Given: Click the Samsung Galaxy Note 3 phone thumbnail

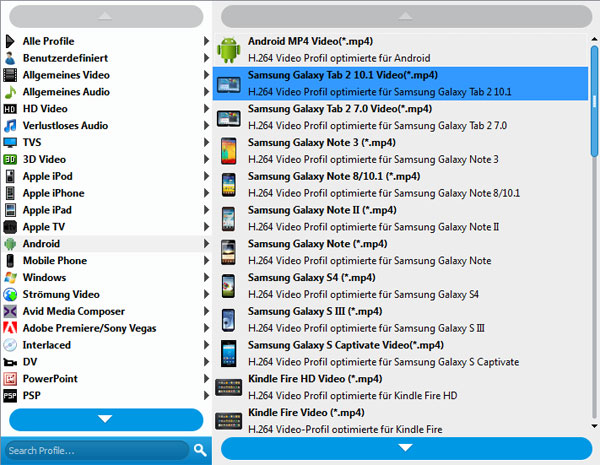Looking at the screenshot, I should point(229,151).
